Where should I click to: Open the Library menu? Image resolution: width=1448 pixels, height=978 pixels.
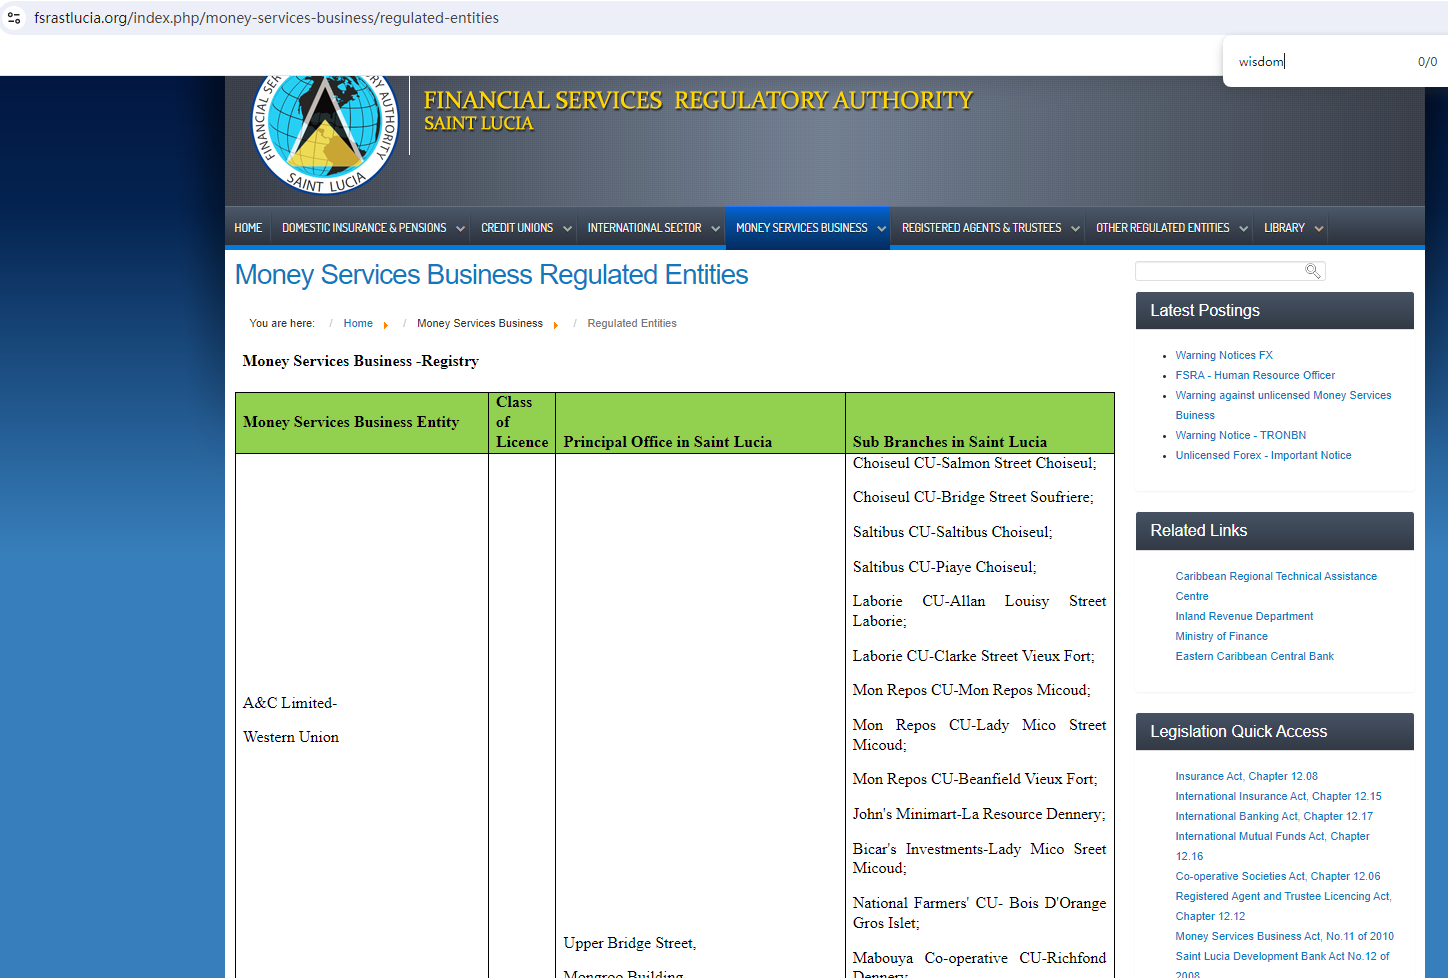pyautogui.click(x=1284, y=228)
